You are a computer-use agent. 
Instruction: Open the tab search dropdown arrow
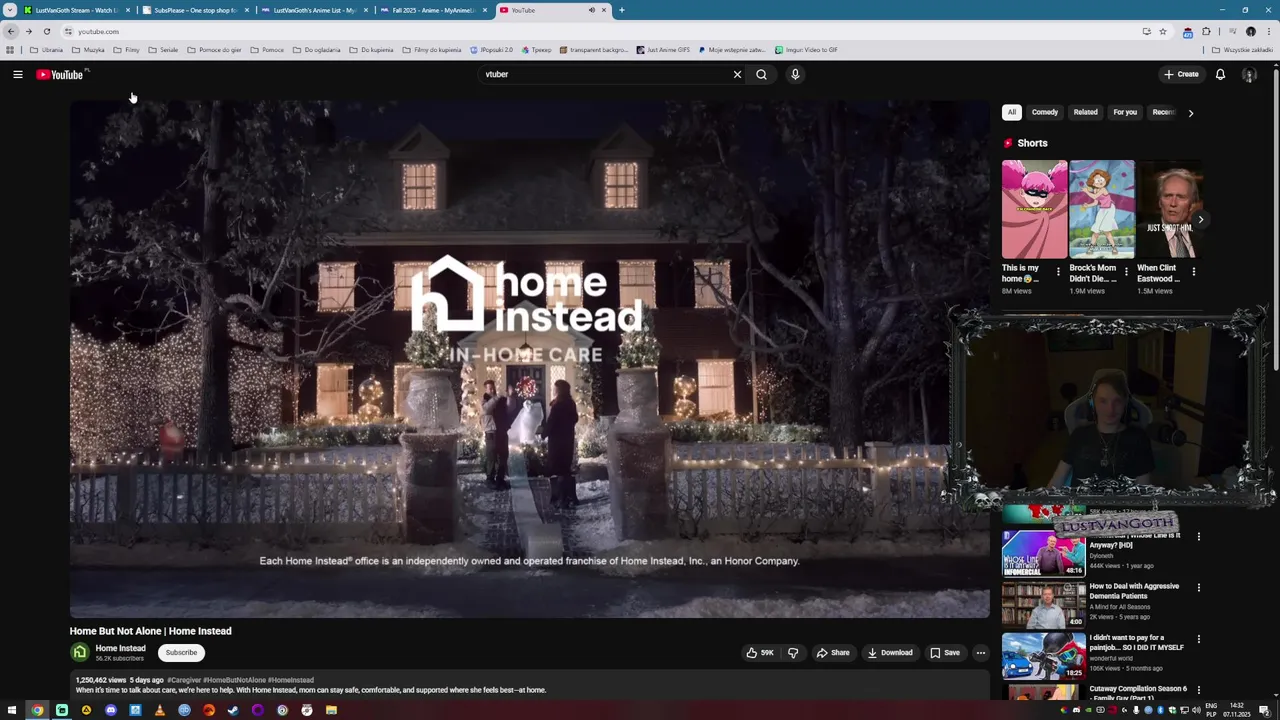(10, 10)
